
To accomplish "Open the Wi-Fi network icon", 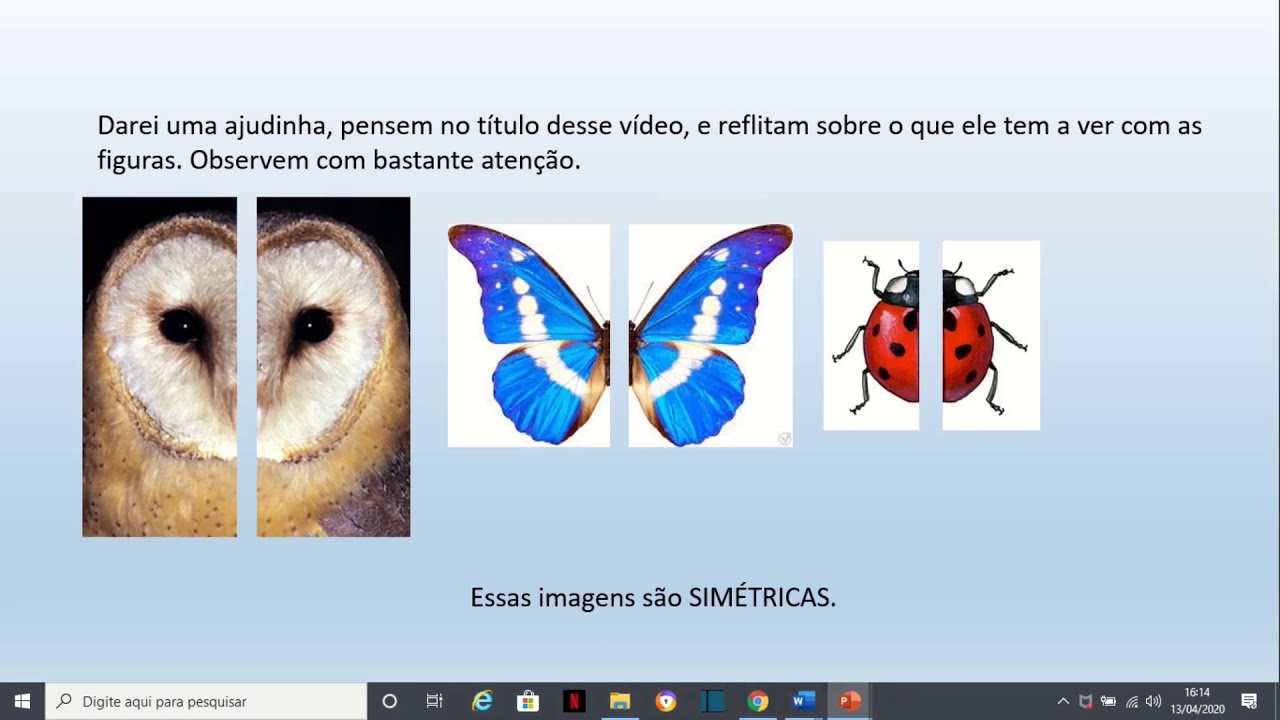I will 1131,701.
